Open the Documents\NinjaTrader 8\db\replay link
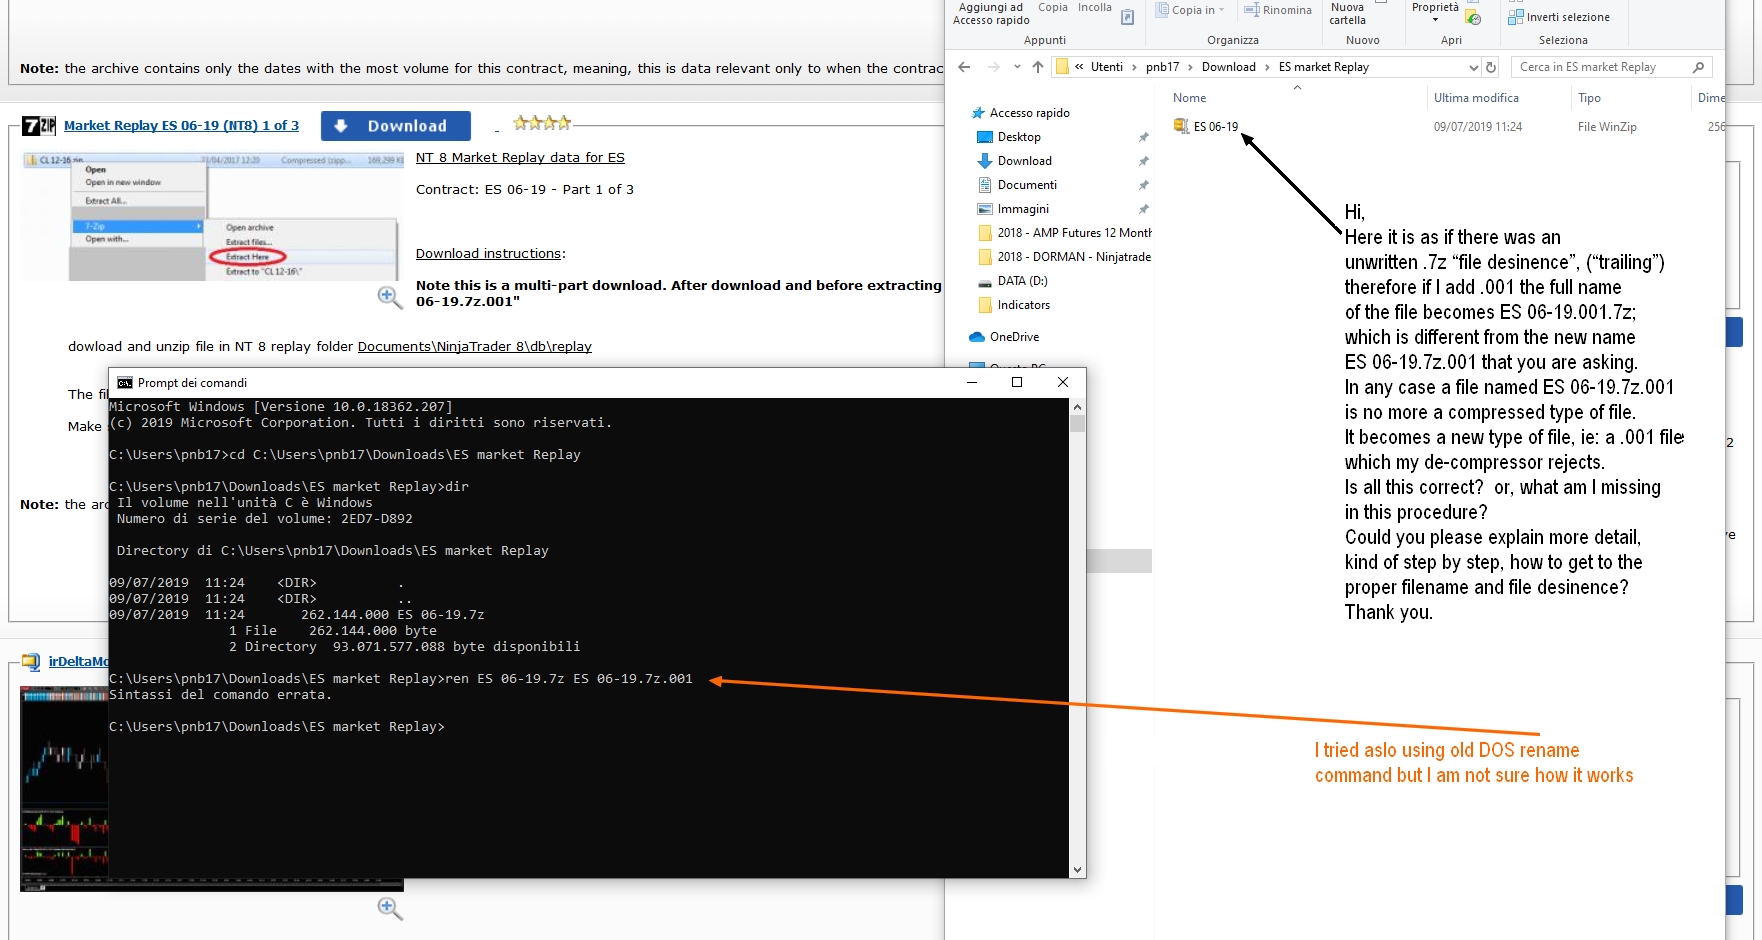 (475, 347)
